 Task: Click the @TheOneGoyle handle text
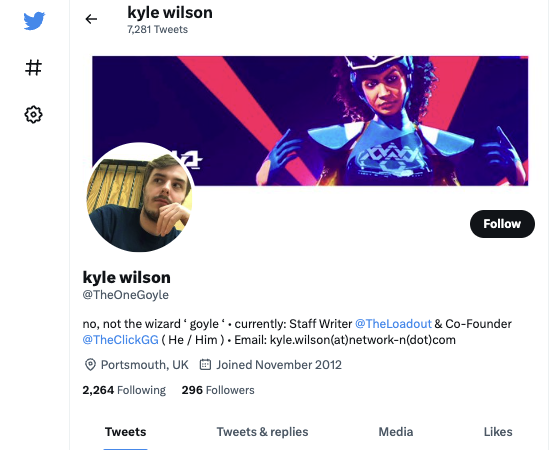click(x=125, y=295)
